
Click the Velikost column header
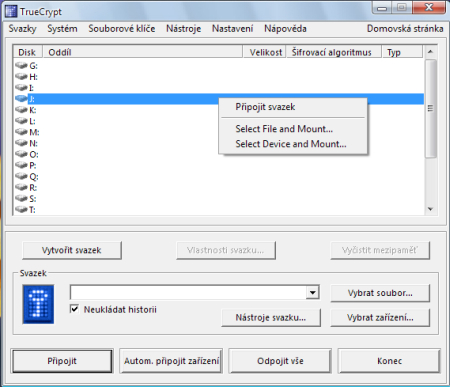264,52
